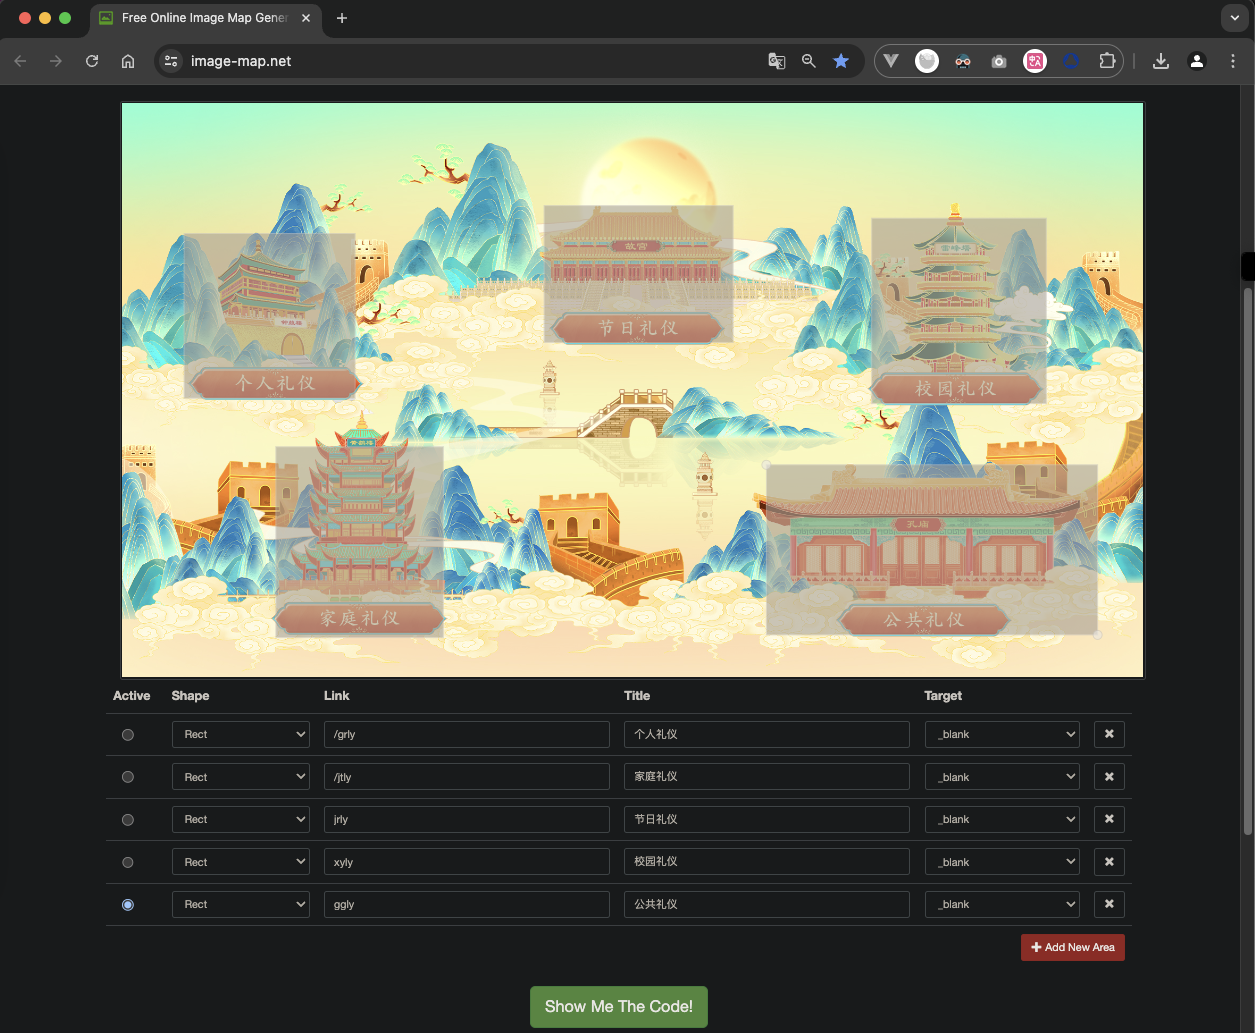
Task: Delete the 个人礼仪 area row
Action: [x=1109, y=734]
